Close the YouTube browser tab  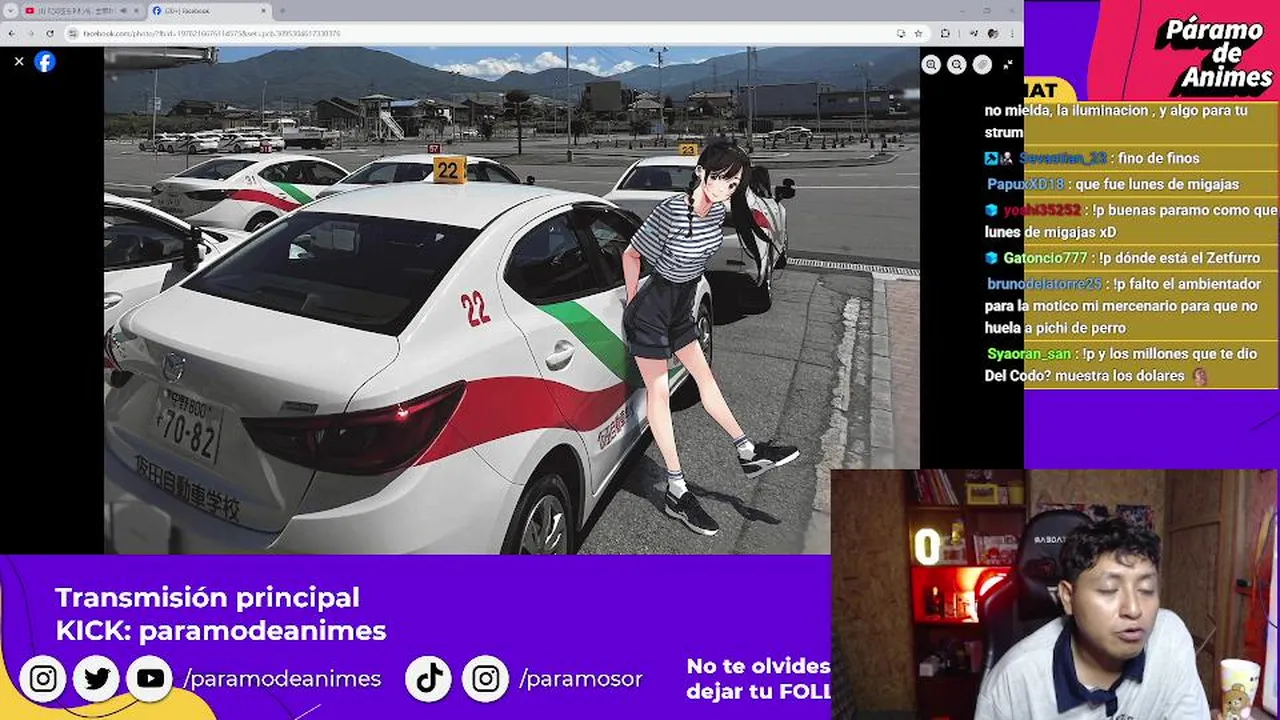click(136, 11)
